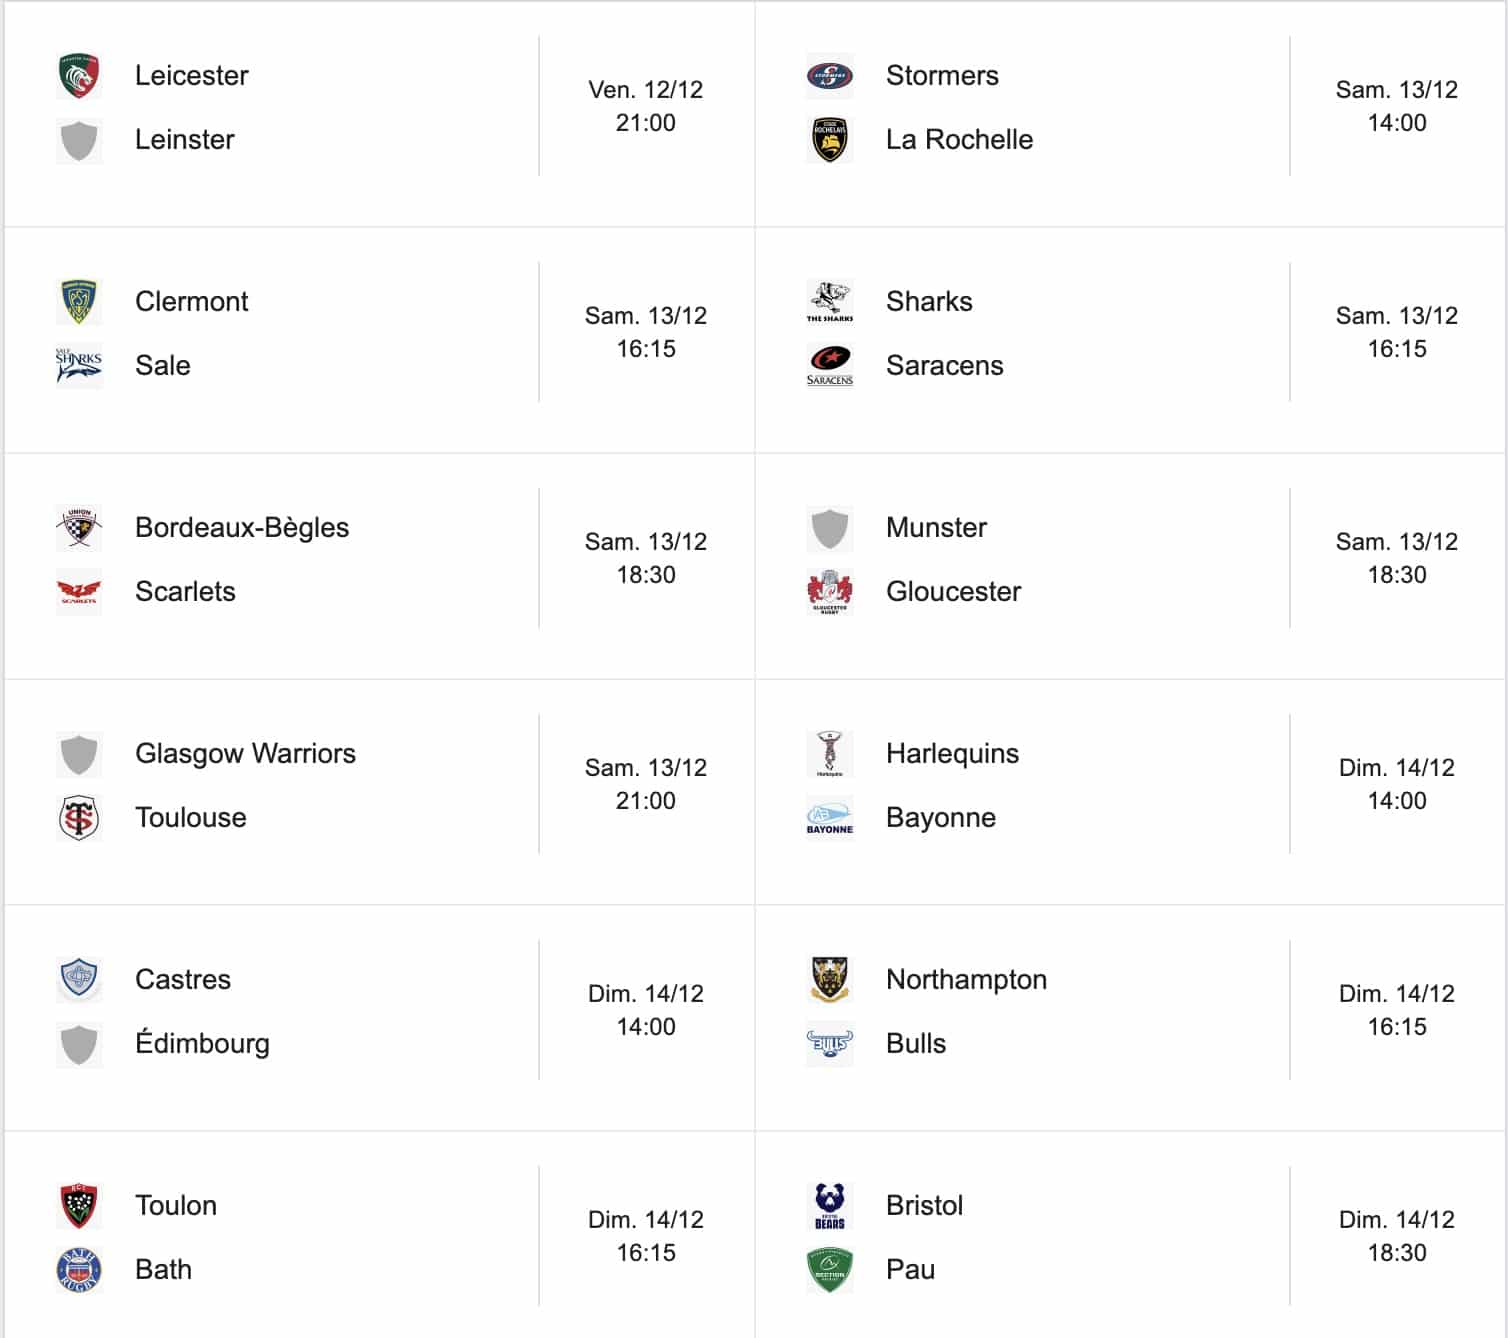Open the Édimbourg team link

(x=202, y=1044)
